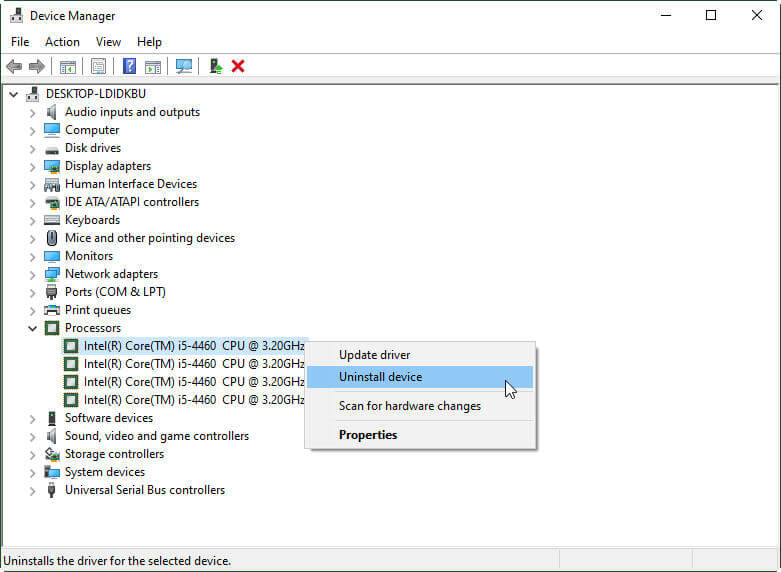This screenshot has width=781, height=572.
Task: Collapse the Processors category
Action: (32, 328)
